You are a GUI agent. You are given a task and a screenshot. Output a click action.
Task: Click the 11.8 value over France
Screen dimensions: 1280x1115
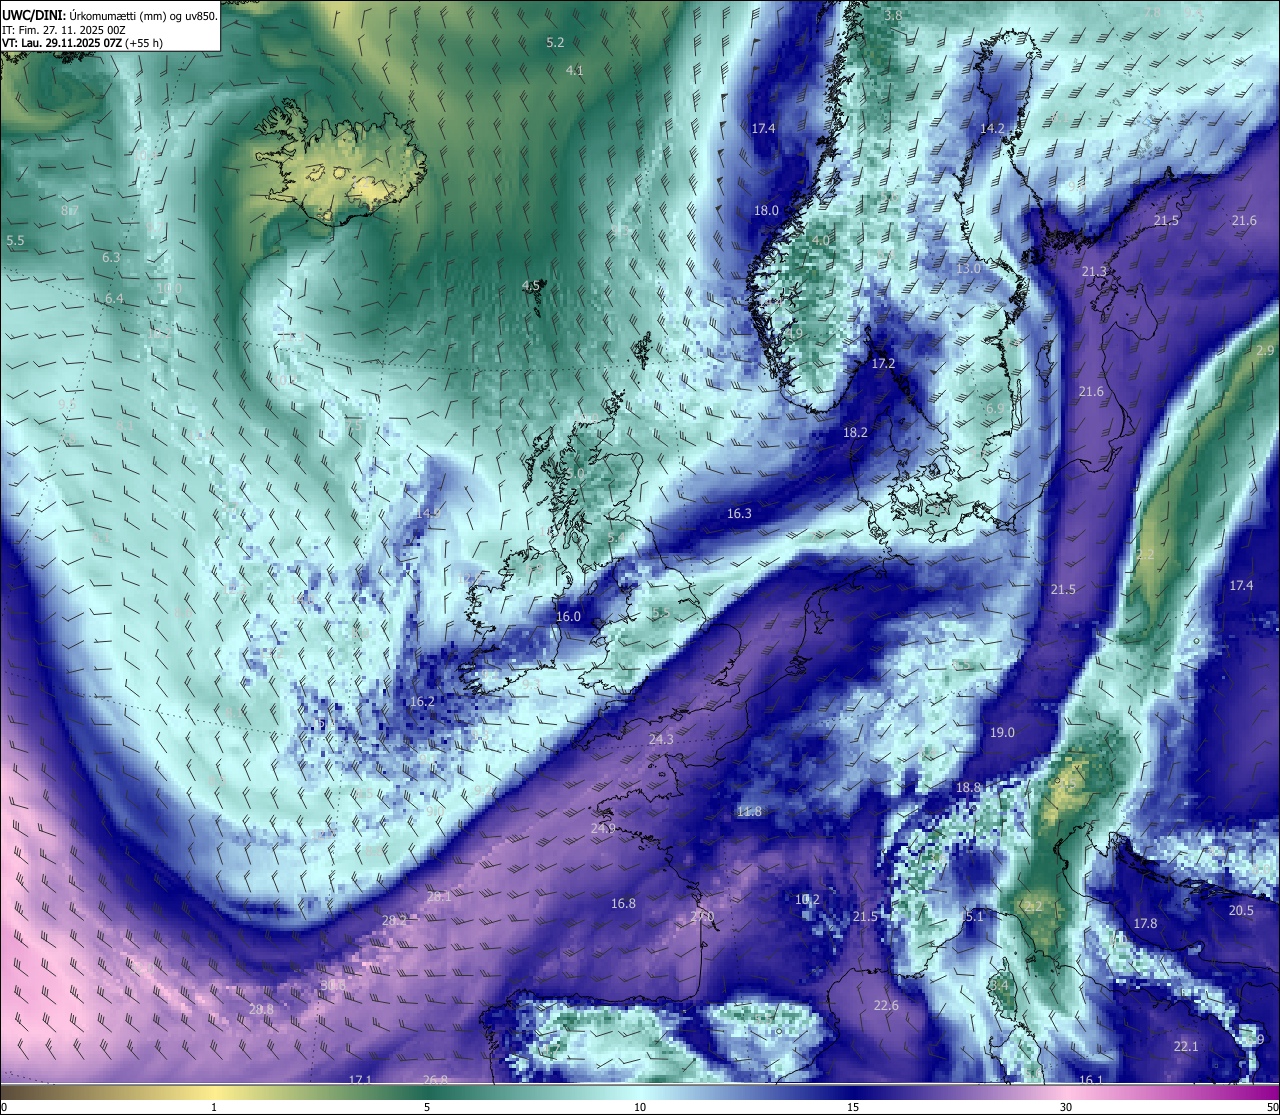(749, 811)
